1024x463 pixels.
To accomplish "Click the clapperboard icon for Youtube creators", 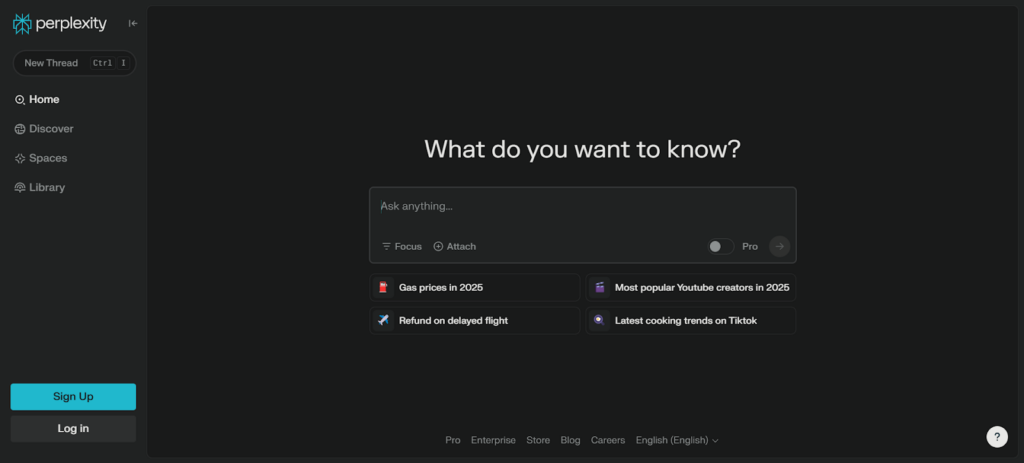I will tap(600, 287).
